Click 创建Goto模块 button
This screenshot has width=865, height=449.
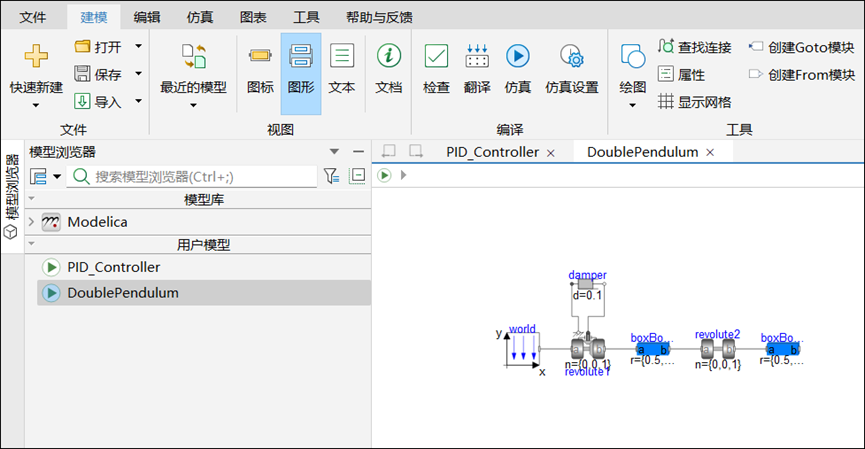801,47
